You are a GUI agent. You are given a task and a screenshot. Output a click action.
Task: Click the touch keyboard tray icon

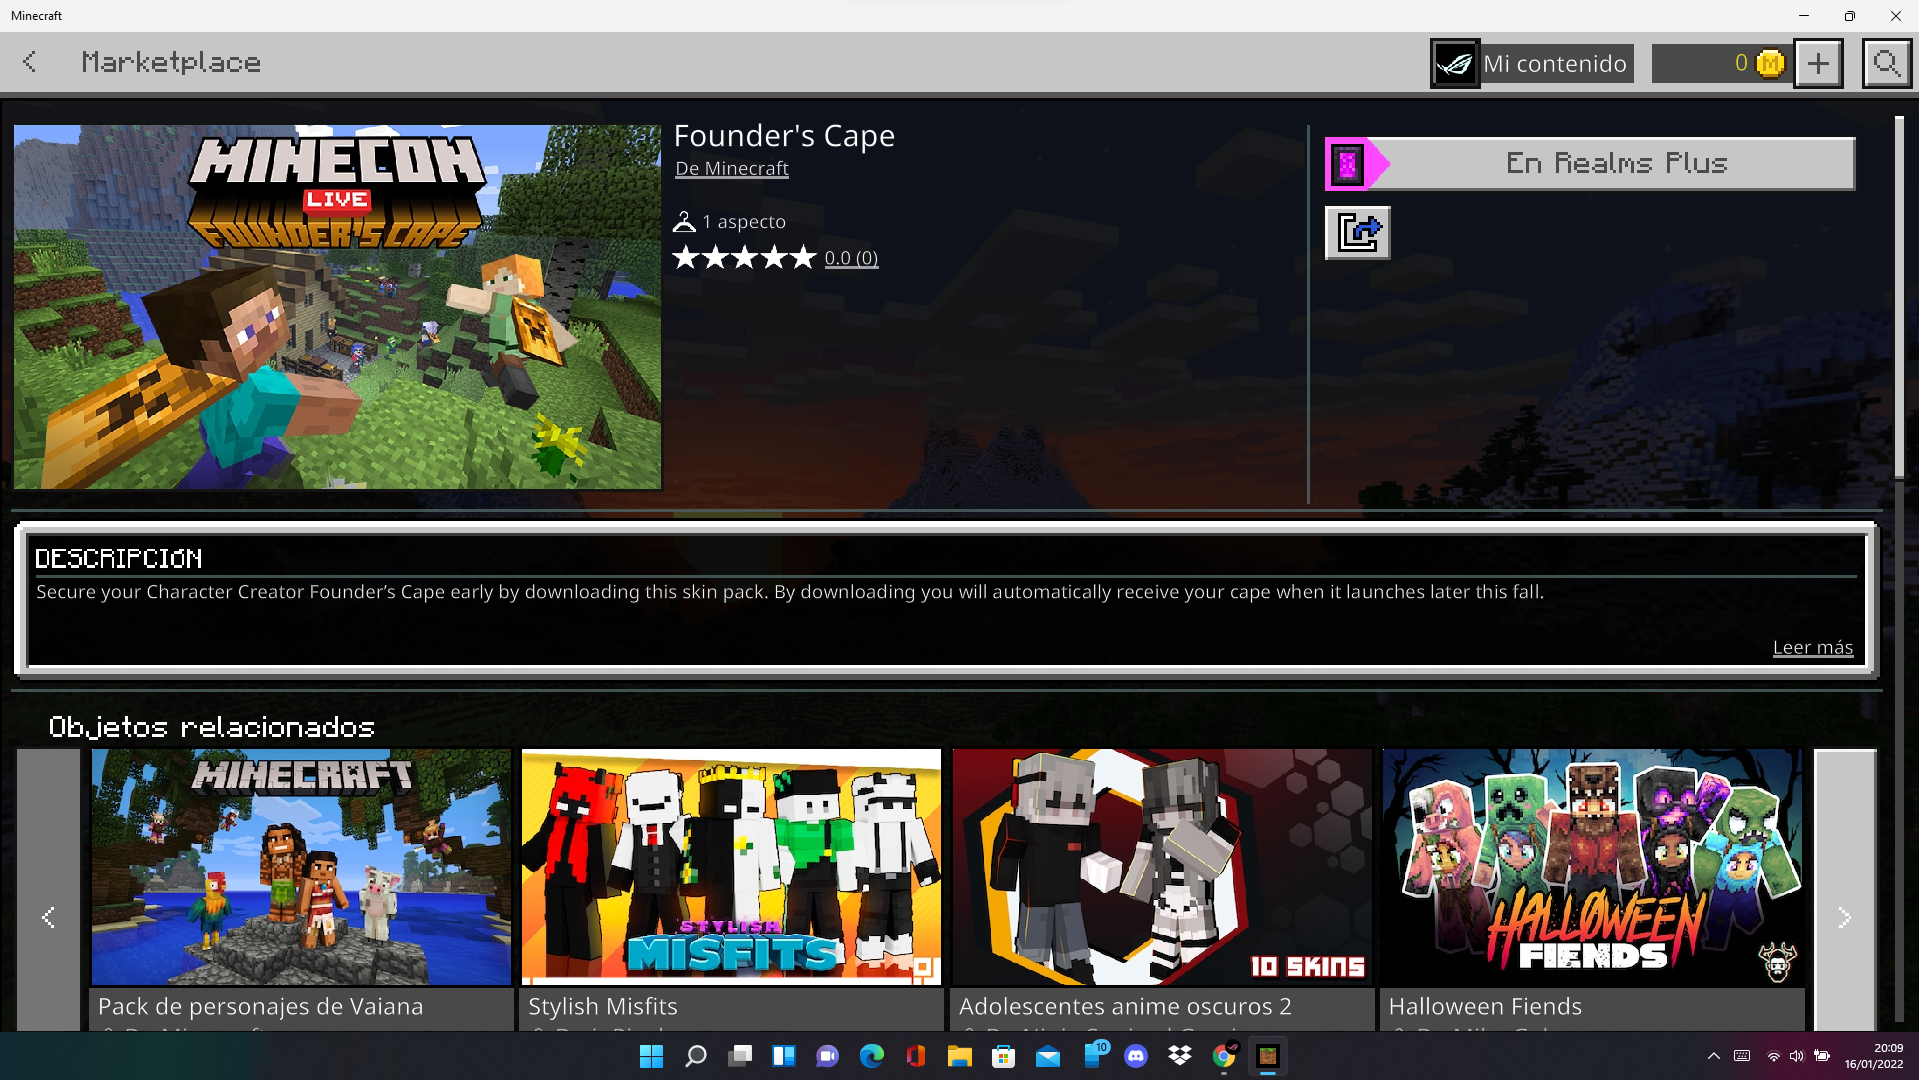[x=1742, y=1056]
